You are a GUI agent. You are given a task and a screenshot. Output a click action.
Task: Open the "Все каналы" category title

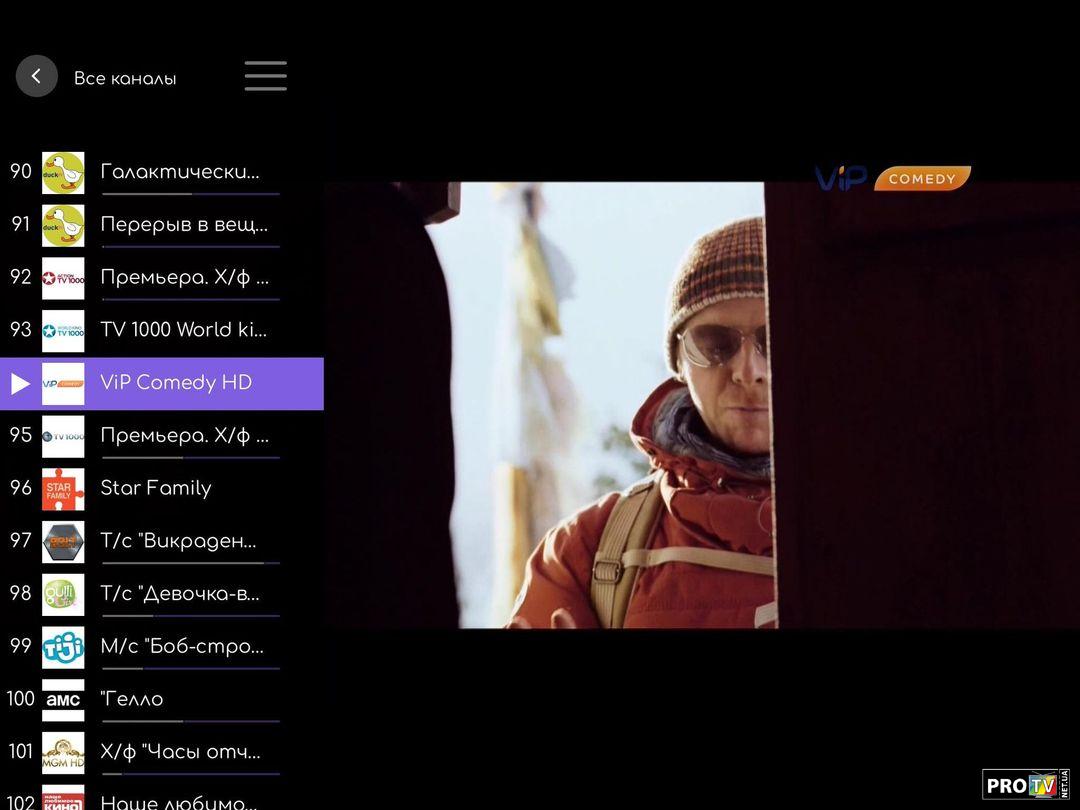pyautogui.click(x=125, y=78)
